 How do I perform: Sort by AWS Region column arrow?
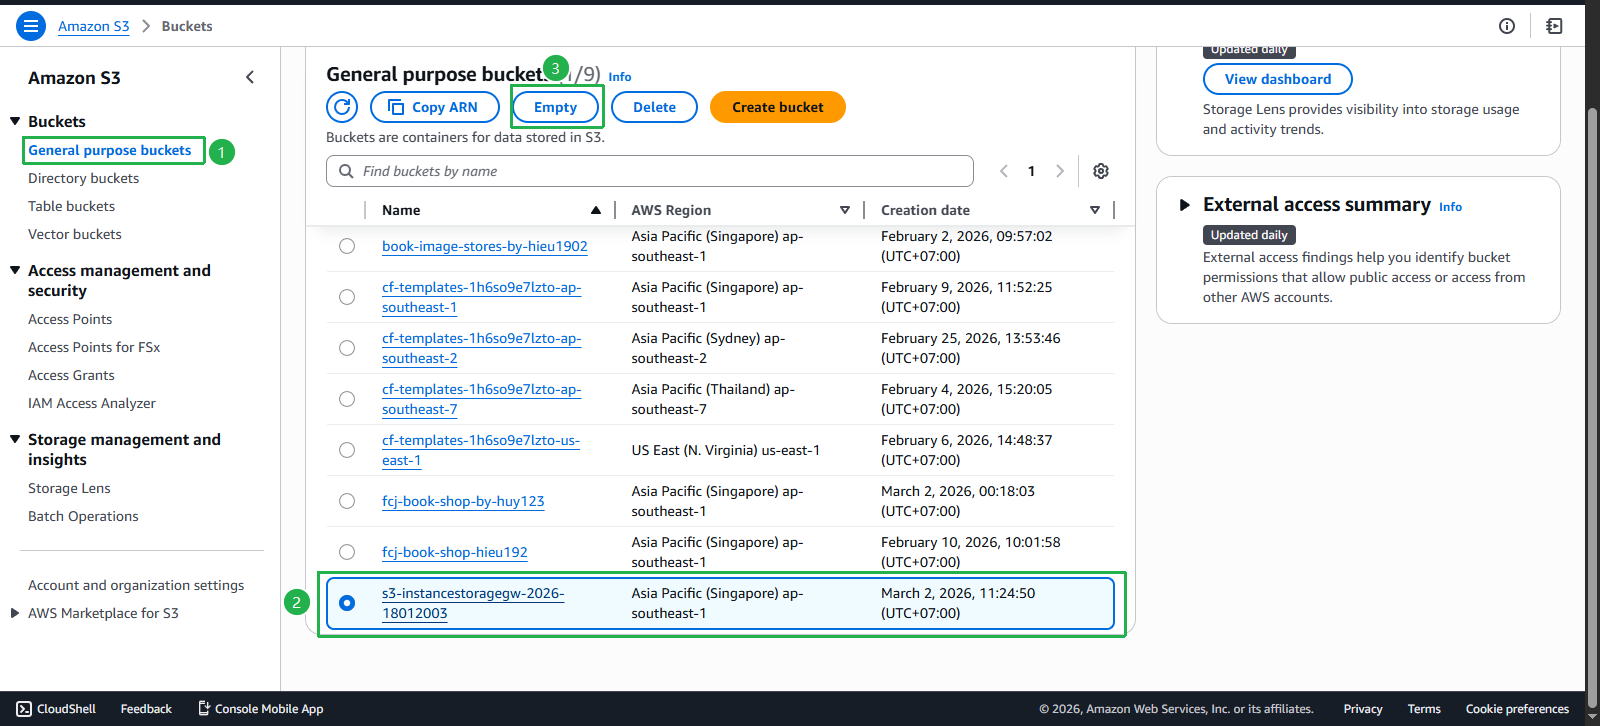[845, 210]
